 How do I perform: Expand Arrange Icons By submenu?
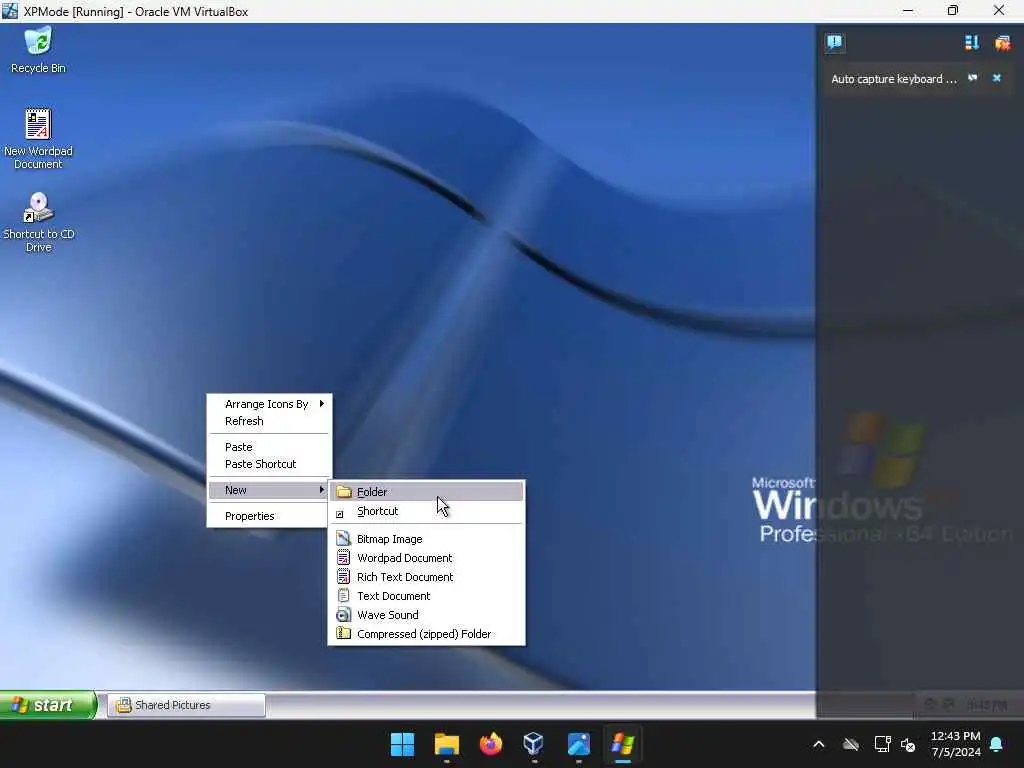point(269,404)
